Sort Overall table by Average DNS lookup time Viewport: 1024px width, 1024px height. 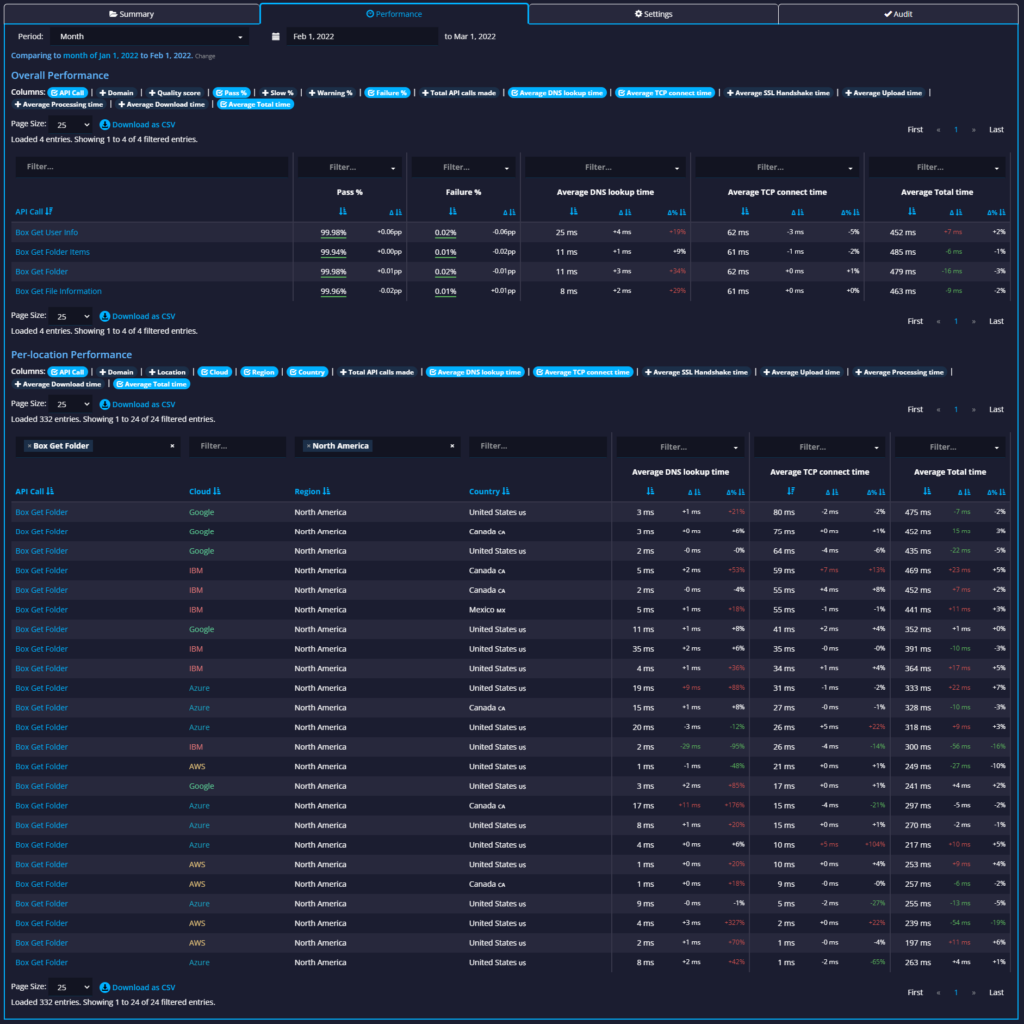[573, 212]
